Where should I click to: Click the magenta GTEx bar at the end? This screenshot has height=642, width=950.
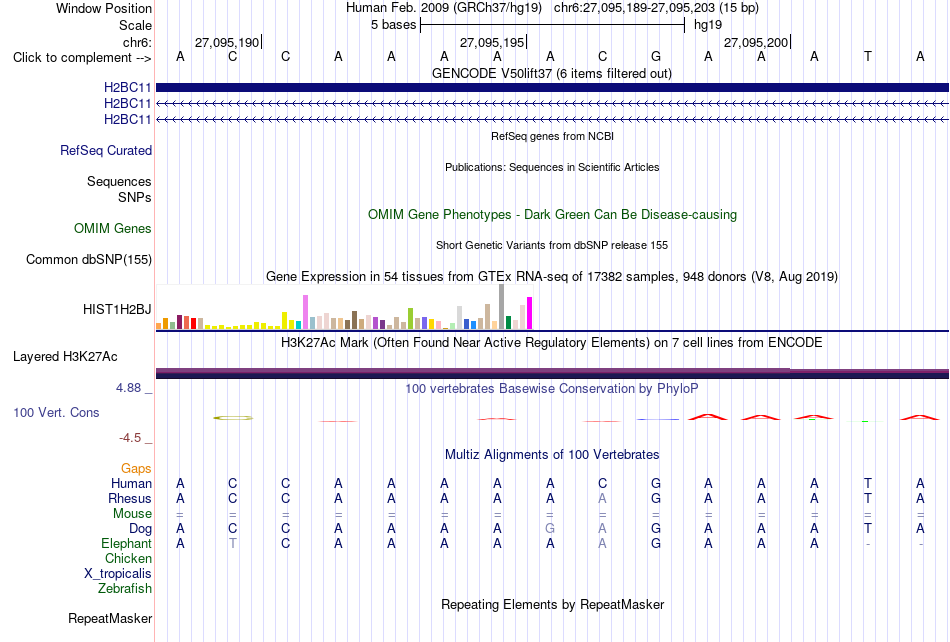[530, 313]
